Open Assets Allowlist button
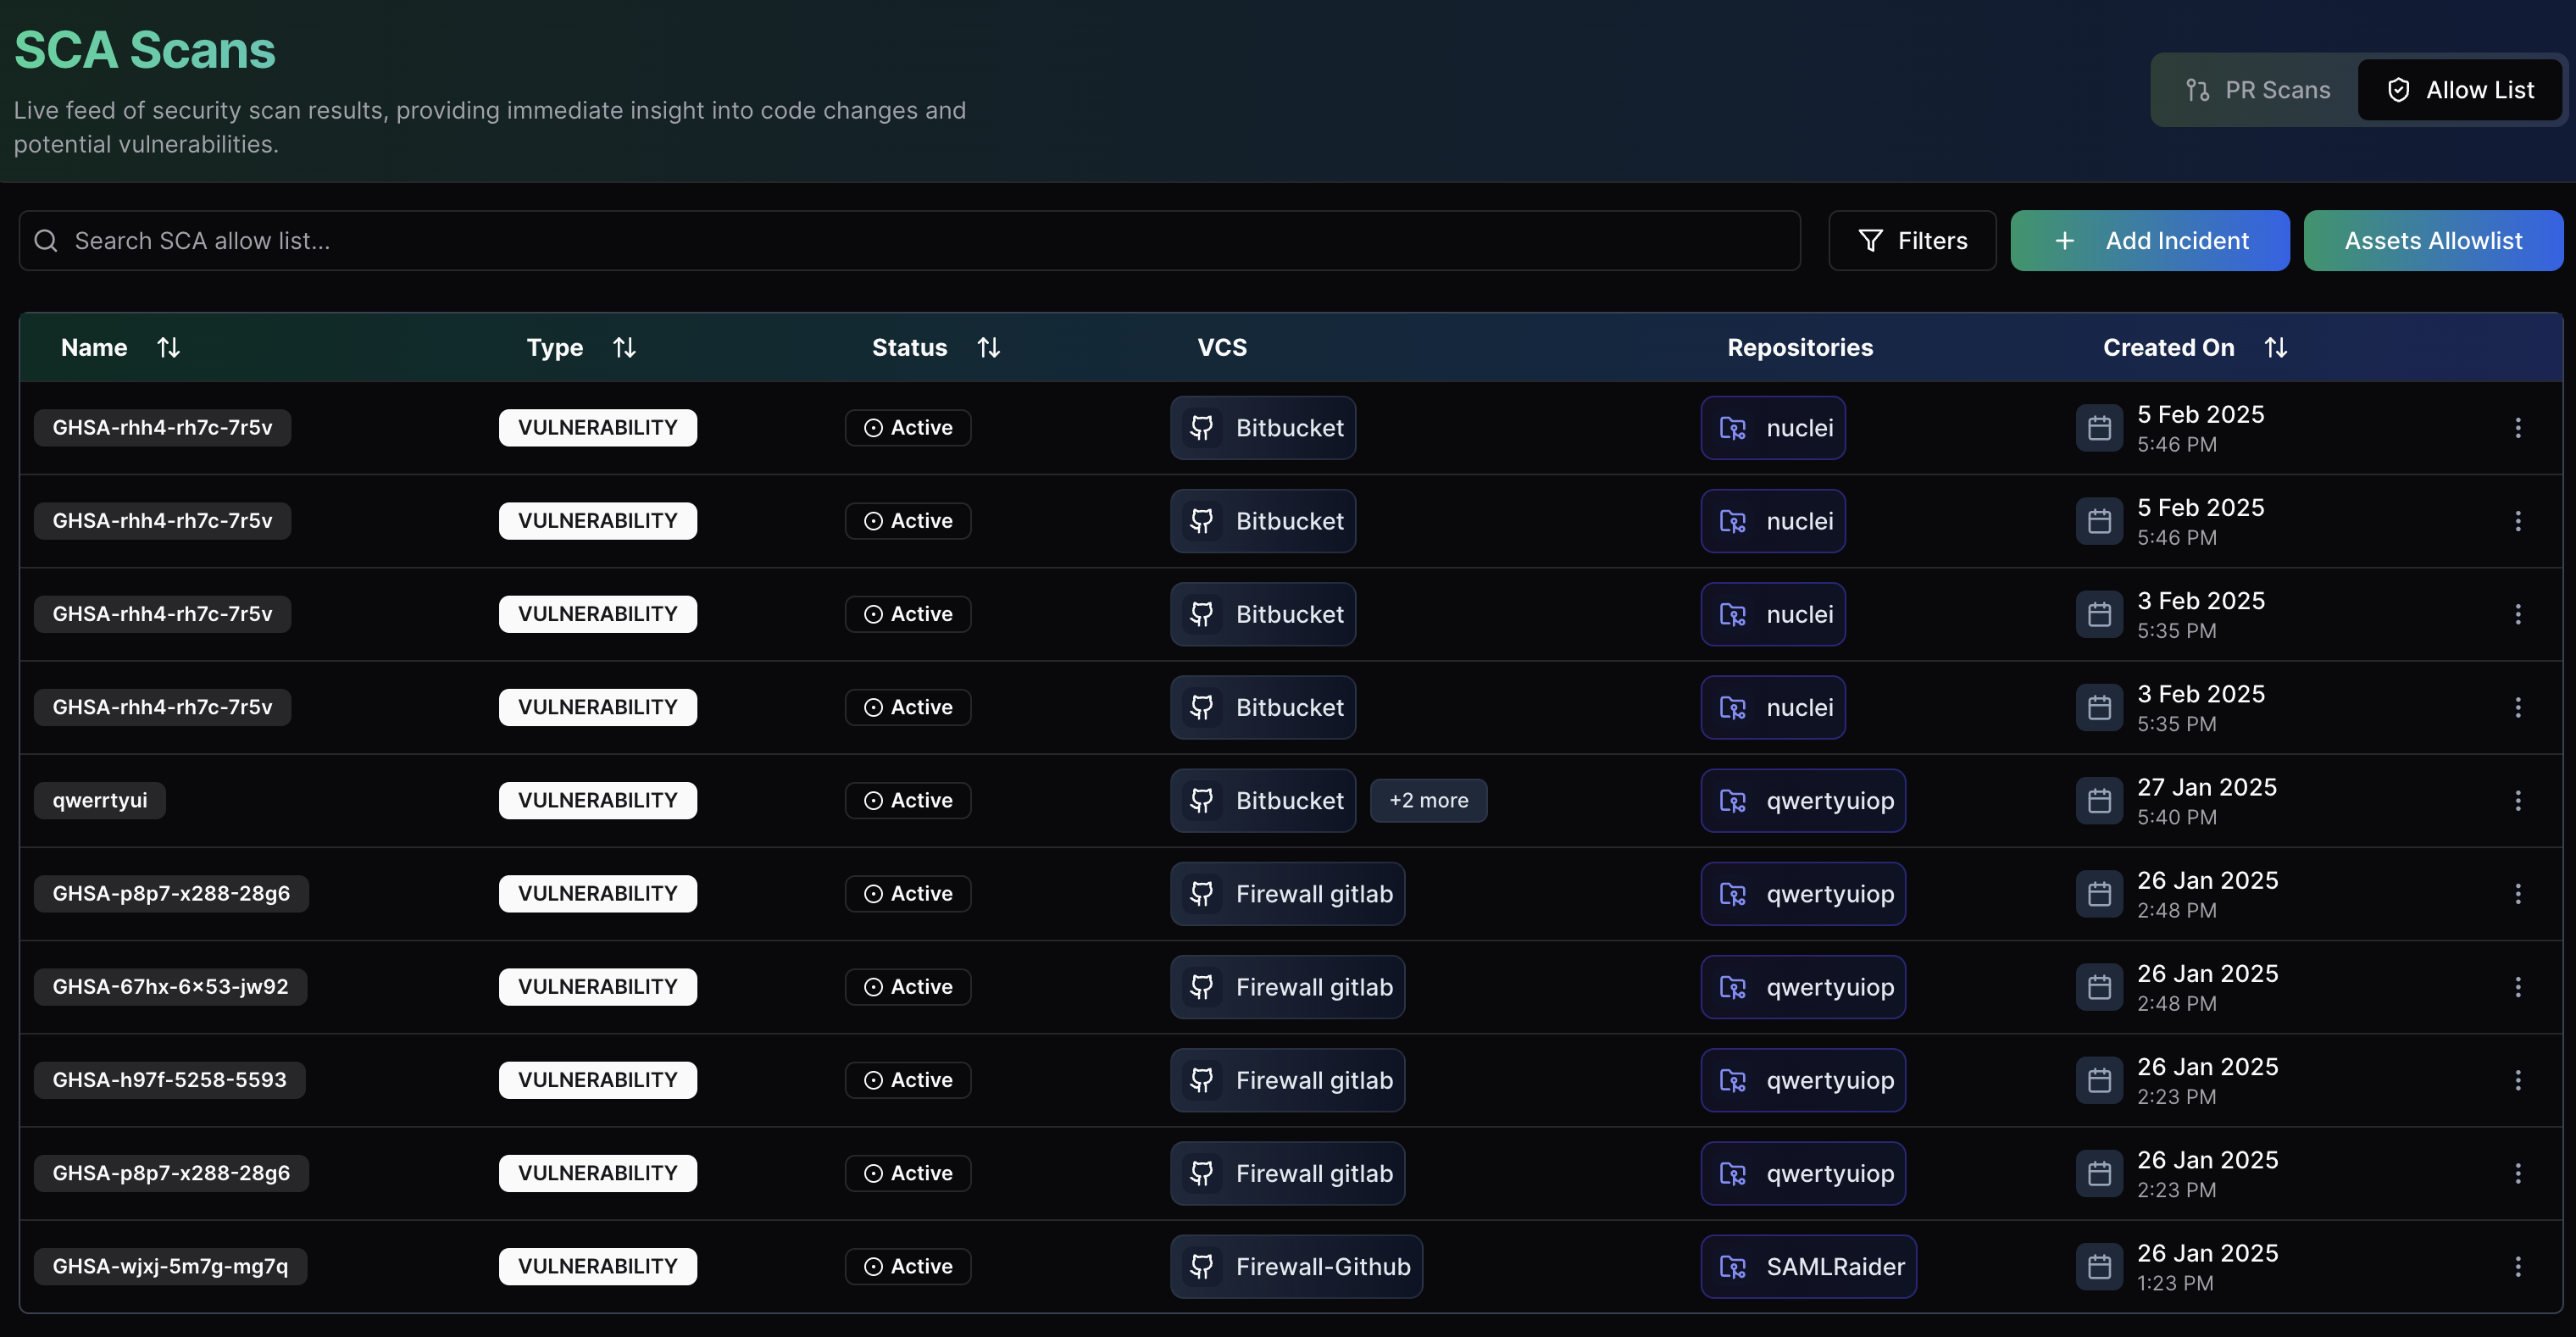Image resolution: width=2576 pixels, height=1337 pixels. tap(2433, 241)
